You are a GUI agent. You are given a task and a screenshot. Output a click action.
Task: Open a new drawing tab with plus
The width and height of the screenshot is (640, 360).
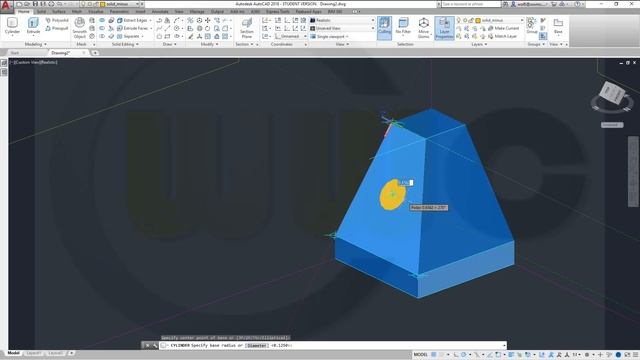point(95,53)
